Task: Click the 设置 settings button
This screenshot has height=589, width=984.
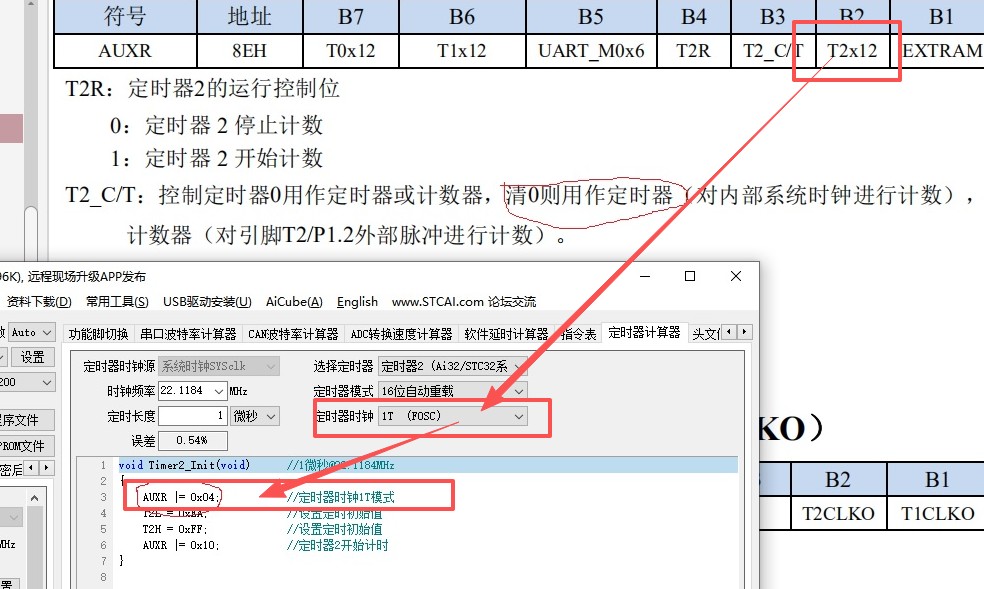Action: point(33,356)
